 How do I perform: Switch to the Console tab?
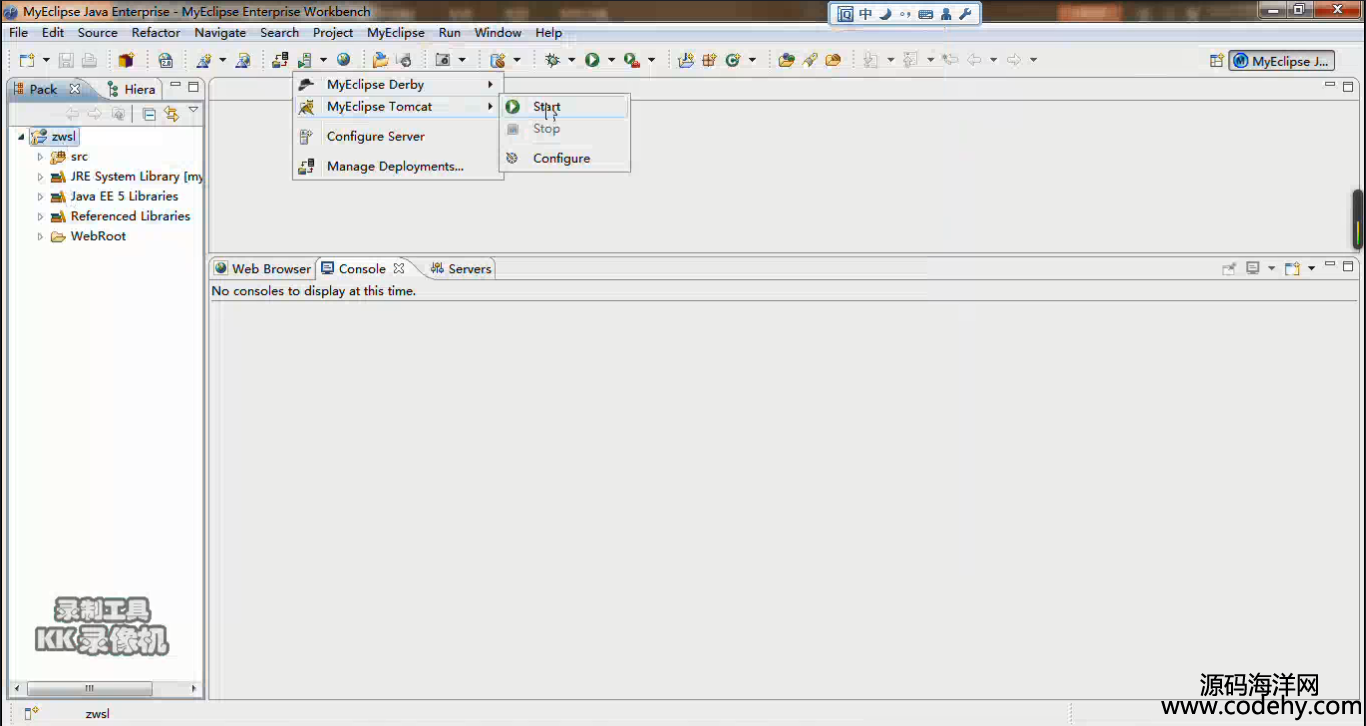363,269
